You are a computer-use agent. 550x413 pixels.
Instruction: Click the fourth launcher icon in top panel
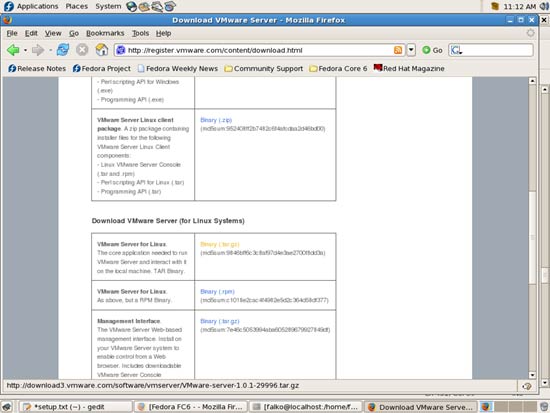pos(170,6)
